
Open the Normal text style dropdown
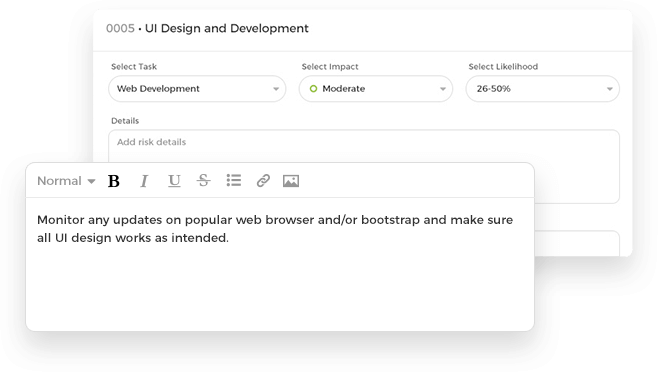[66, 181]
